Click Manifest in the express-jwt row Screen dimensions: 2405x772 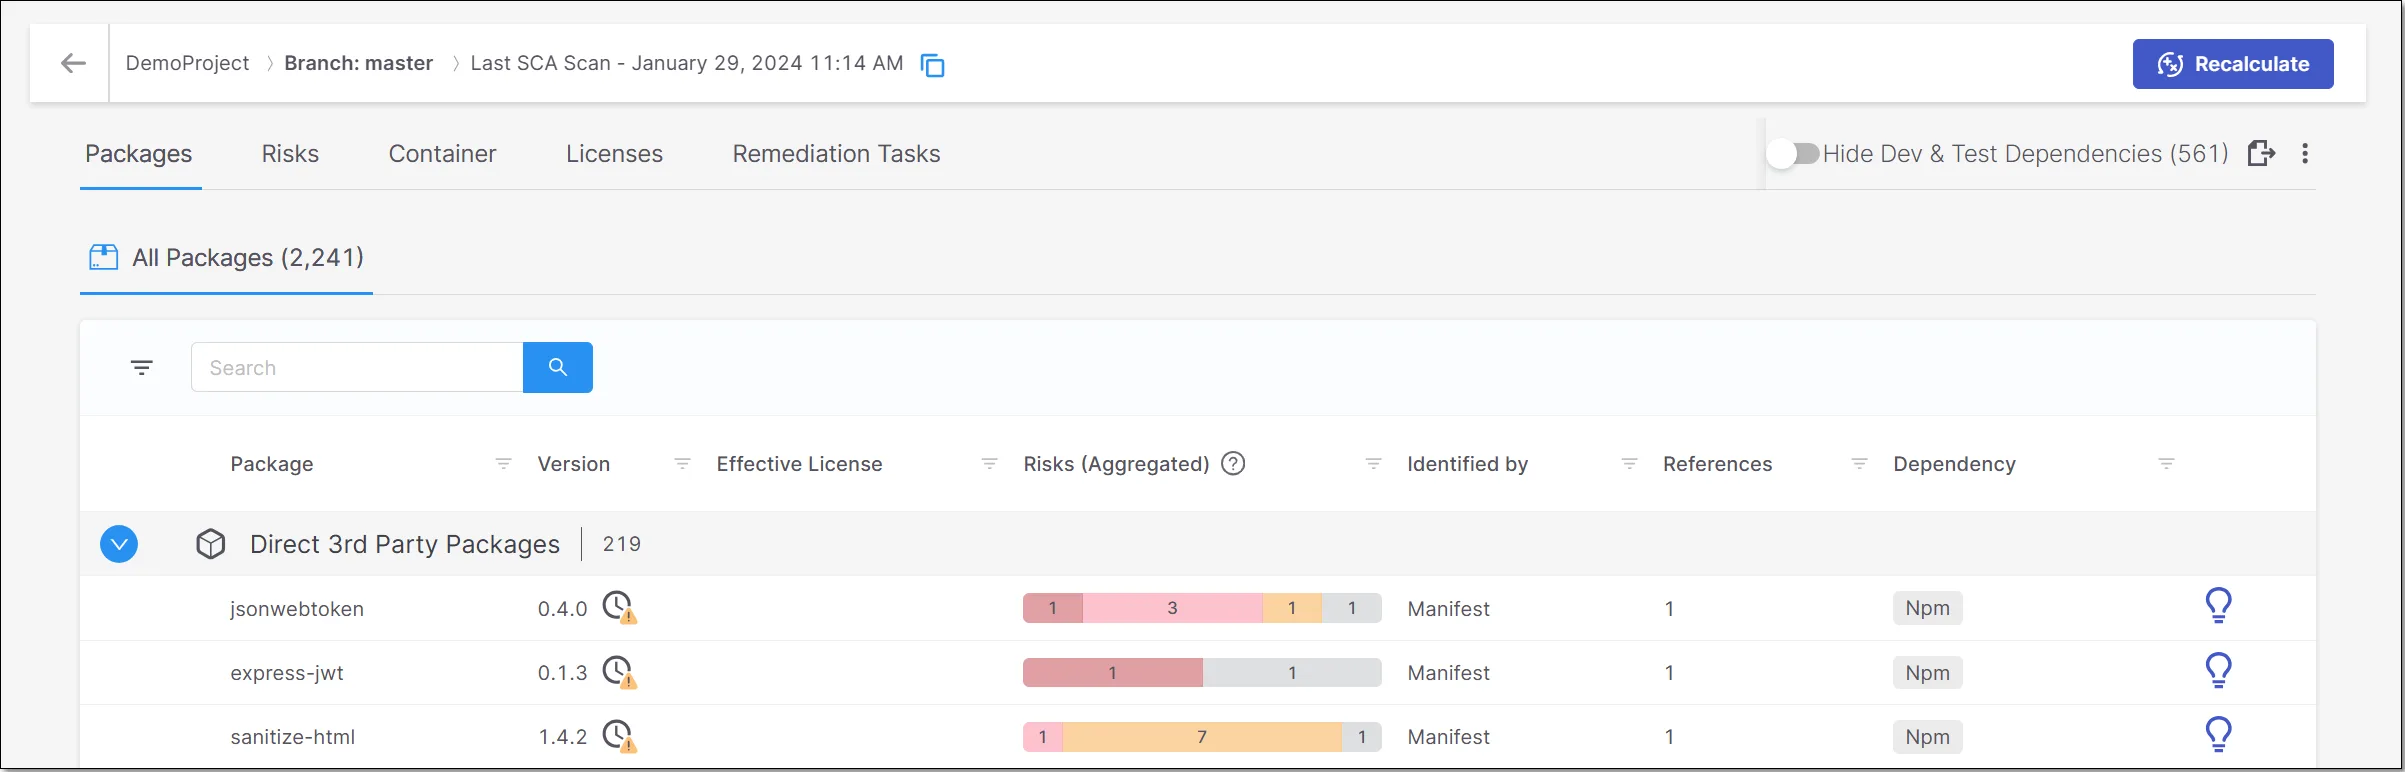click(x=1448, y=673)
